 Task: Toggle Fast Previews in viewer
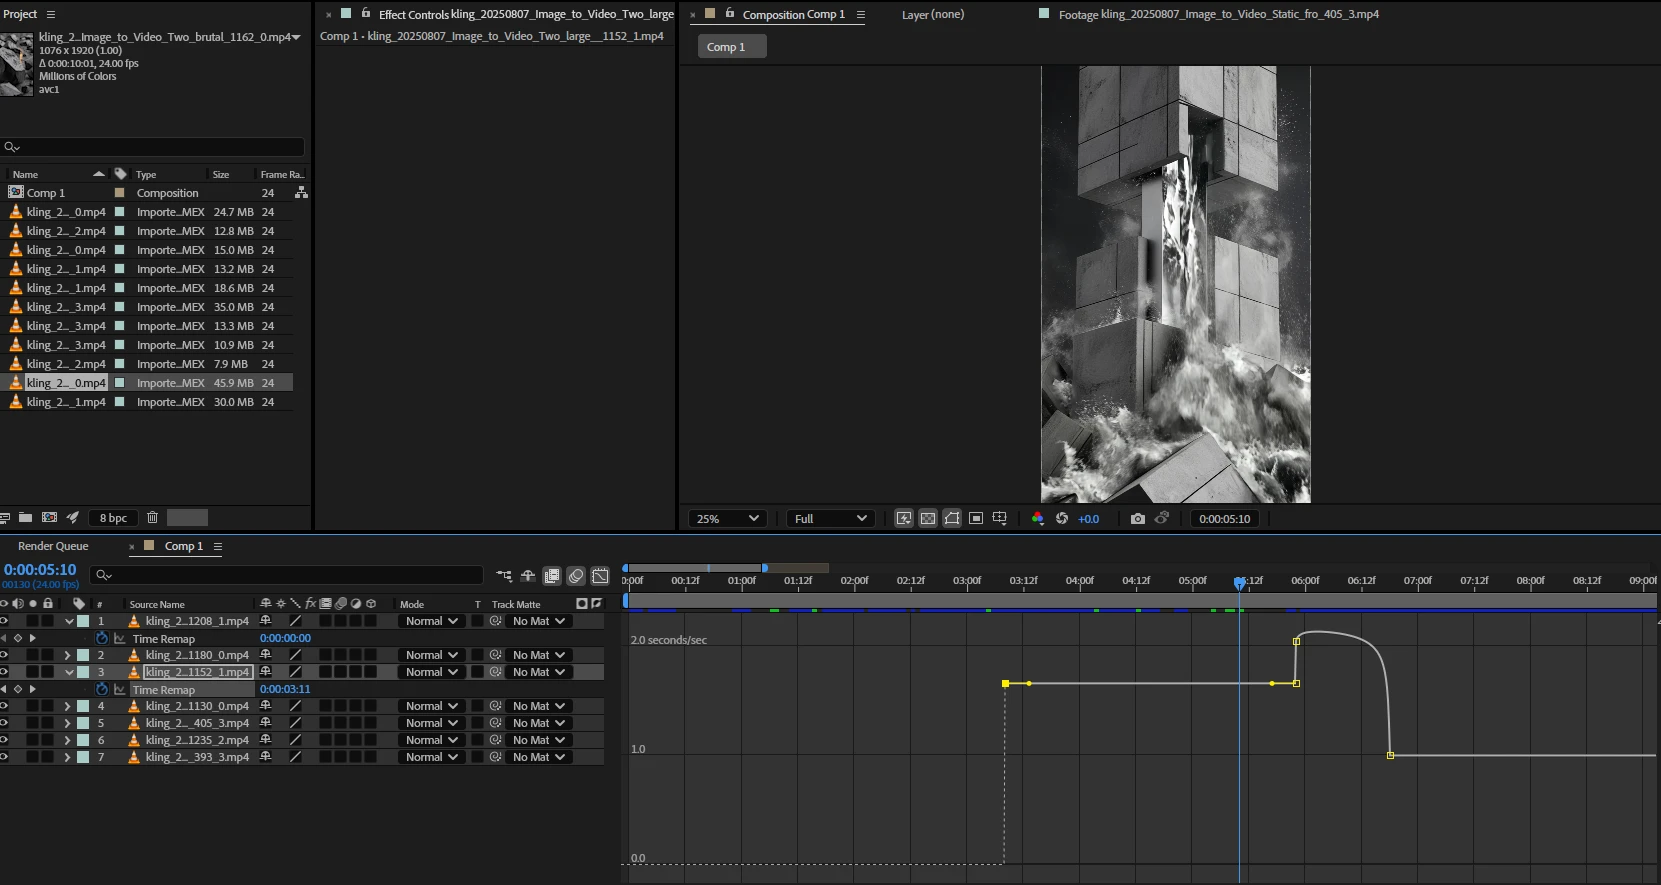(904, 518)
